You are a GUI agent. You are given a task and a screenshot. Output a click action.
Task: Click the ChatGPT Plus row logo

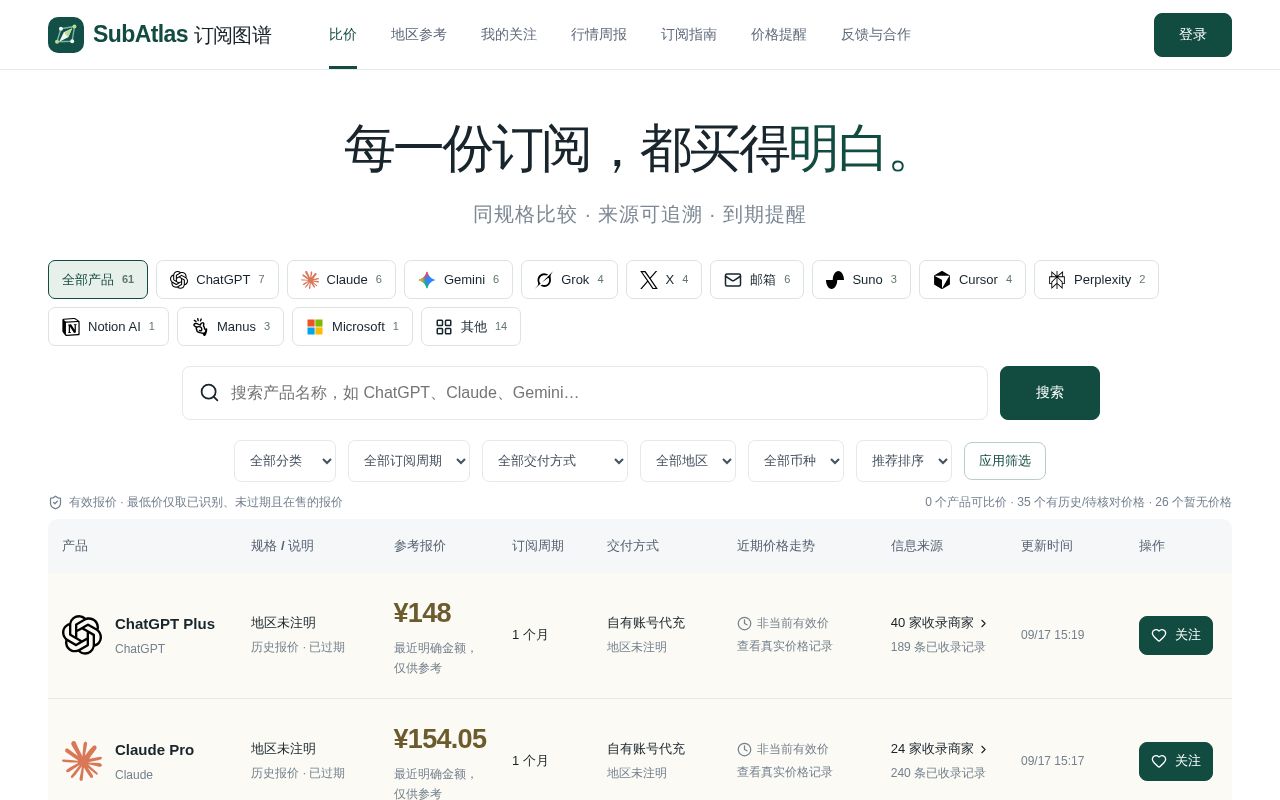click(x=82, y=635)
